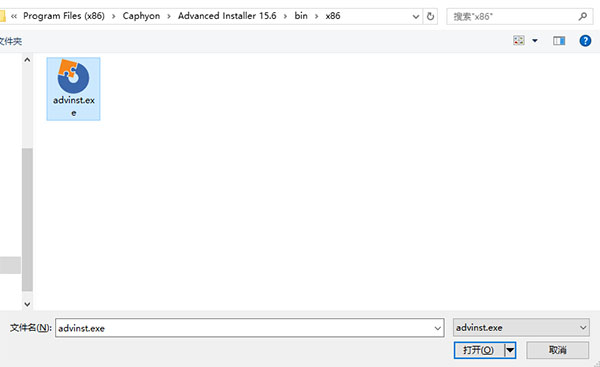The image size is (600, 367).
Task: Click the 取消 cancel button
Action: pos(558,350)
